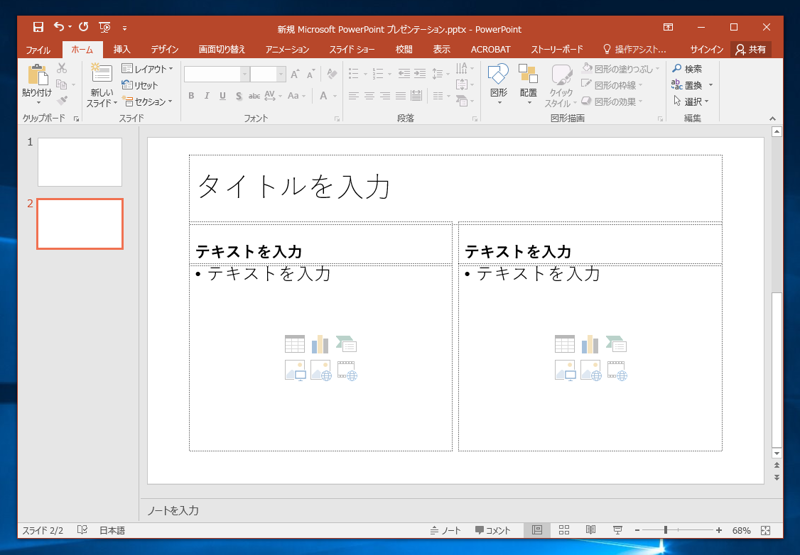
Task: Toggle italic formatting (I)
Action: pyautogui.click(x=207, y=96)
